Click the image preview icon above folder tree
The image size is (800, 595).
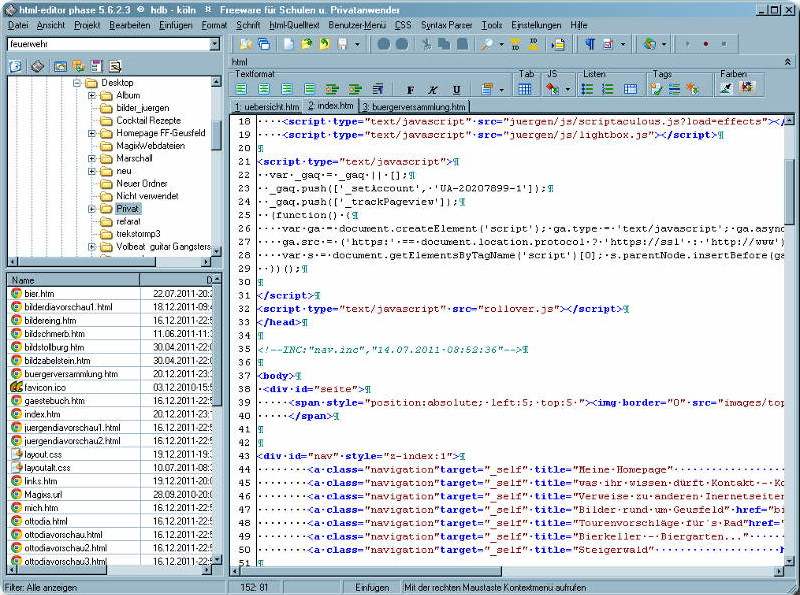(x=60, y=66)
